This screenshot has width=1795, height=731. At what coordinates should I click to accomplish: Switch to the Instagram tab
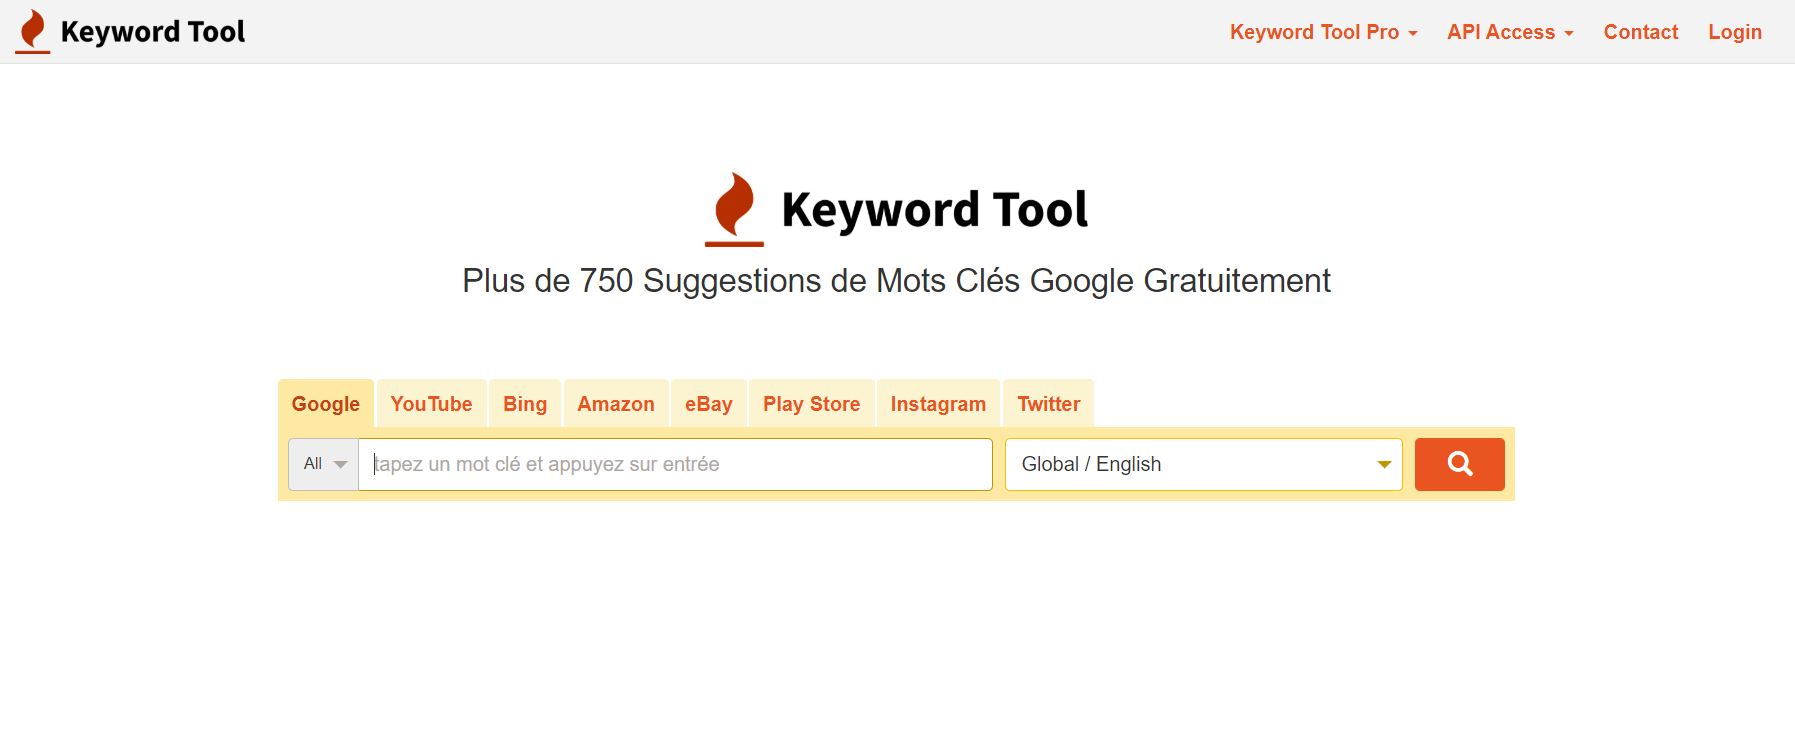[938, 404]
